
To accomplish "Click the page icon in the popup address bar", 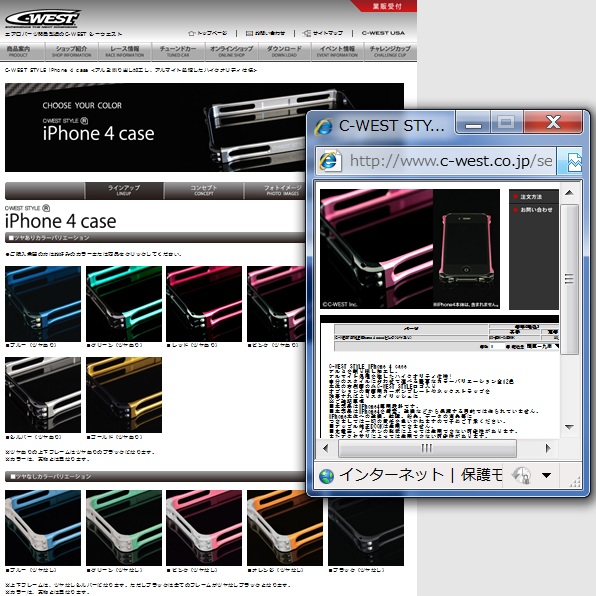I will (330, 161).
